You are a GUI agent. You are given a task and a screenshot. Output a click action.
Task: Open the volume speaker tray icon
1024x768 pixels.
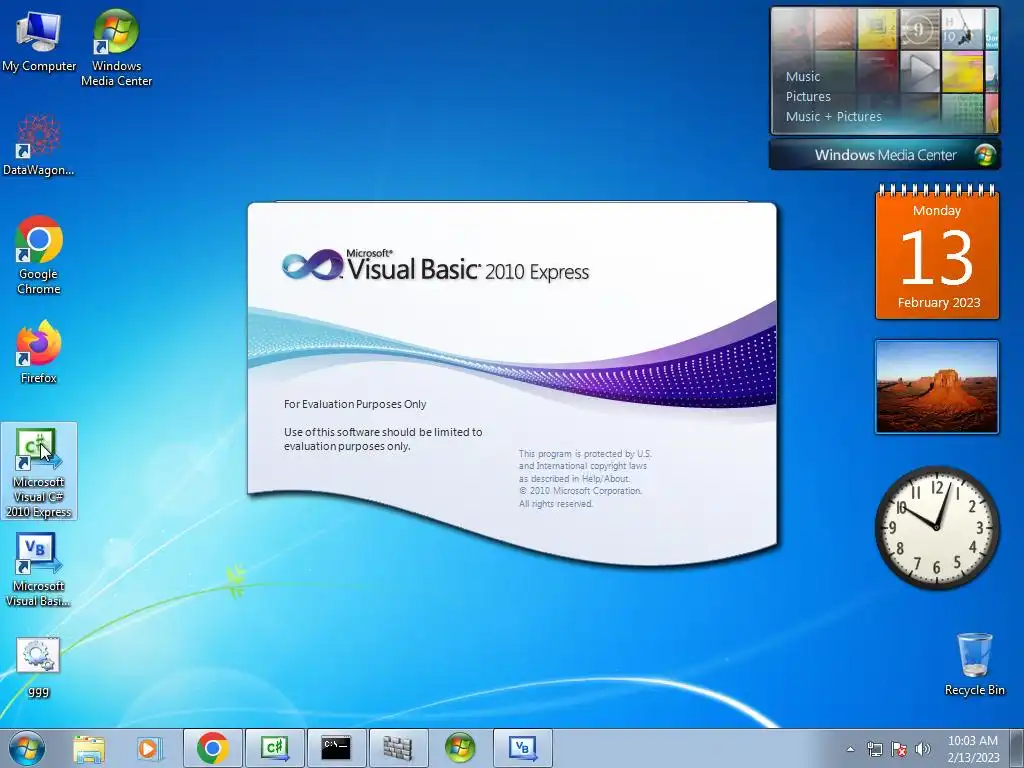(x=923, y=749)
